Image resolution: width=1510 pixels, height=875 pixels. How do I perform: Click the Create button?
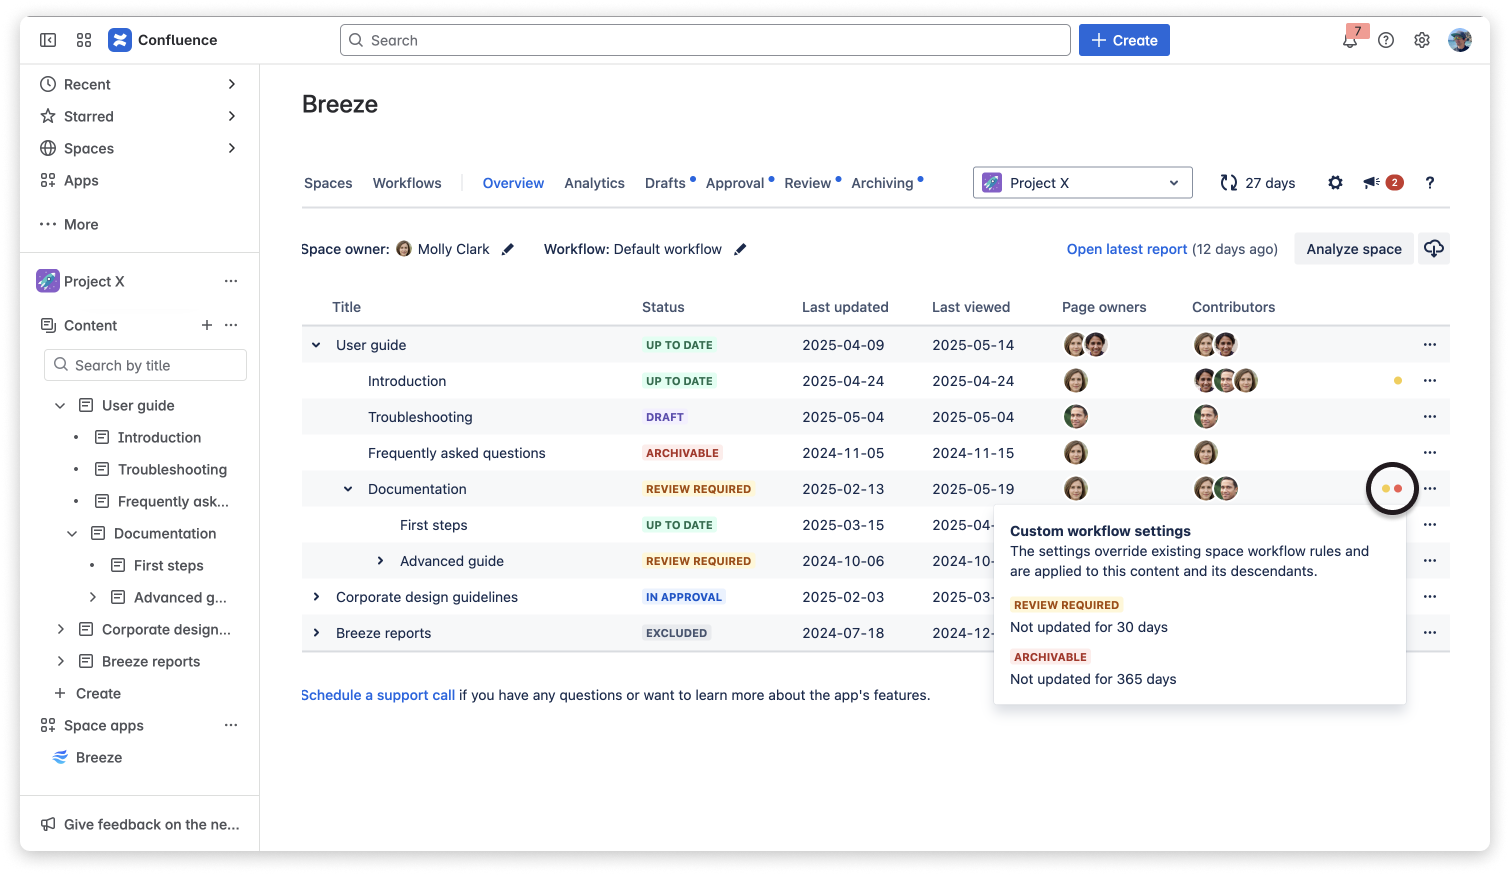1124,40
